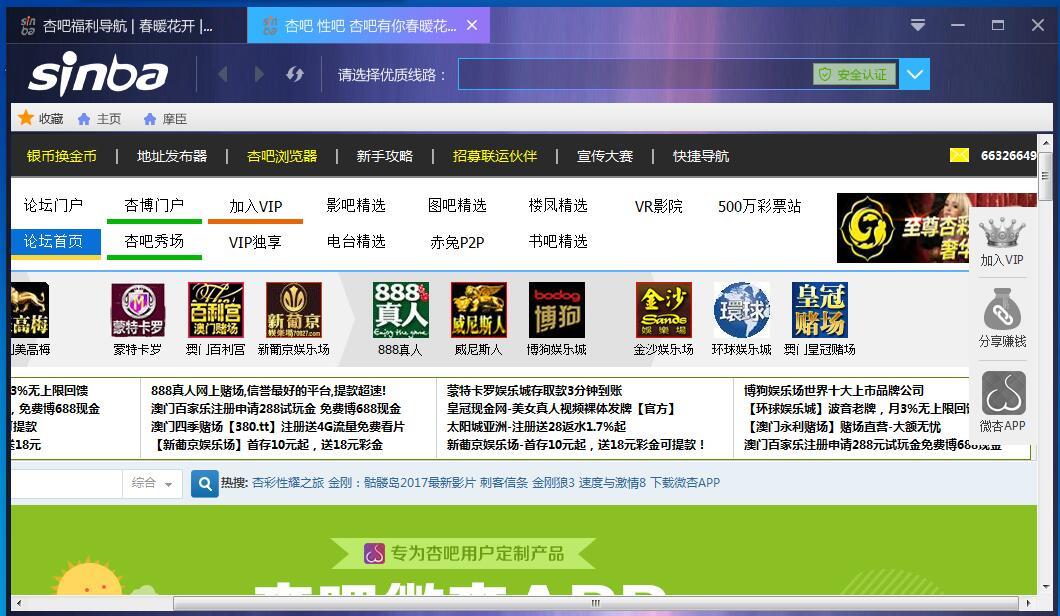Click 银币换金币 in top menu

click(62, 156)
